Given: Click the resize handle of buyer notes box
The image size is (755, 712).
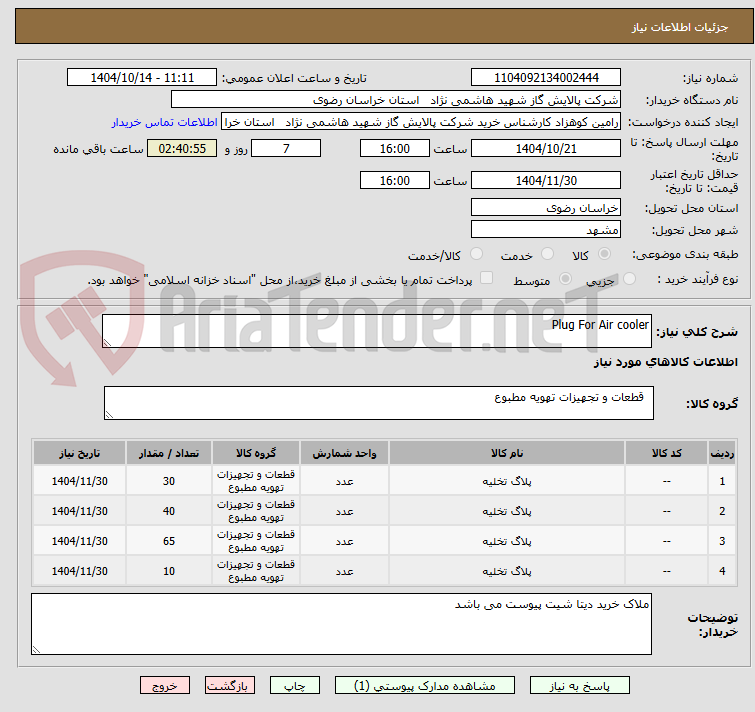Looking at the screenshot, I should coord(36,649).
